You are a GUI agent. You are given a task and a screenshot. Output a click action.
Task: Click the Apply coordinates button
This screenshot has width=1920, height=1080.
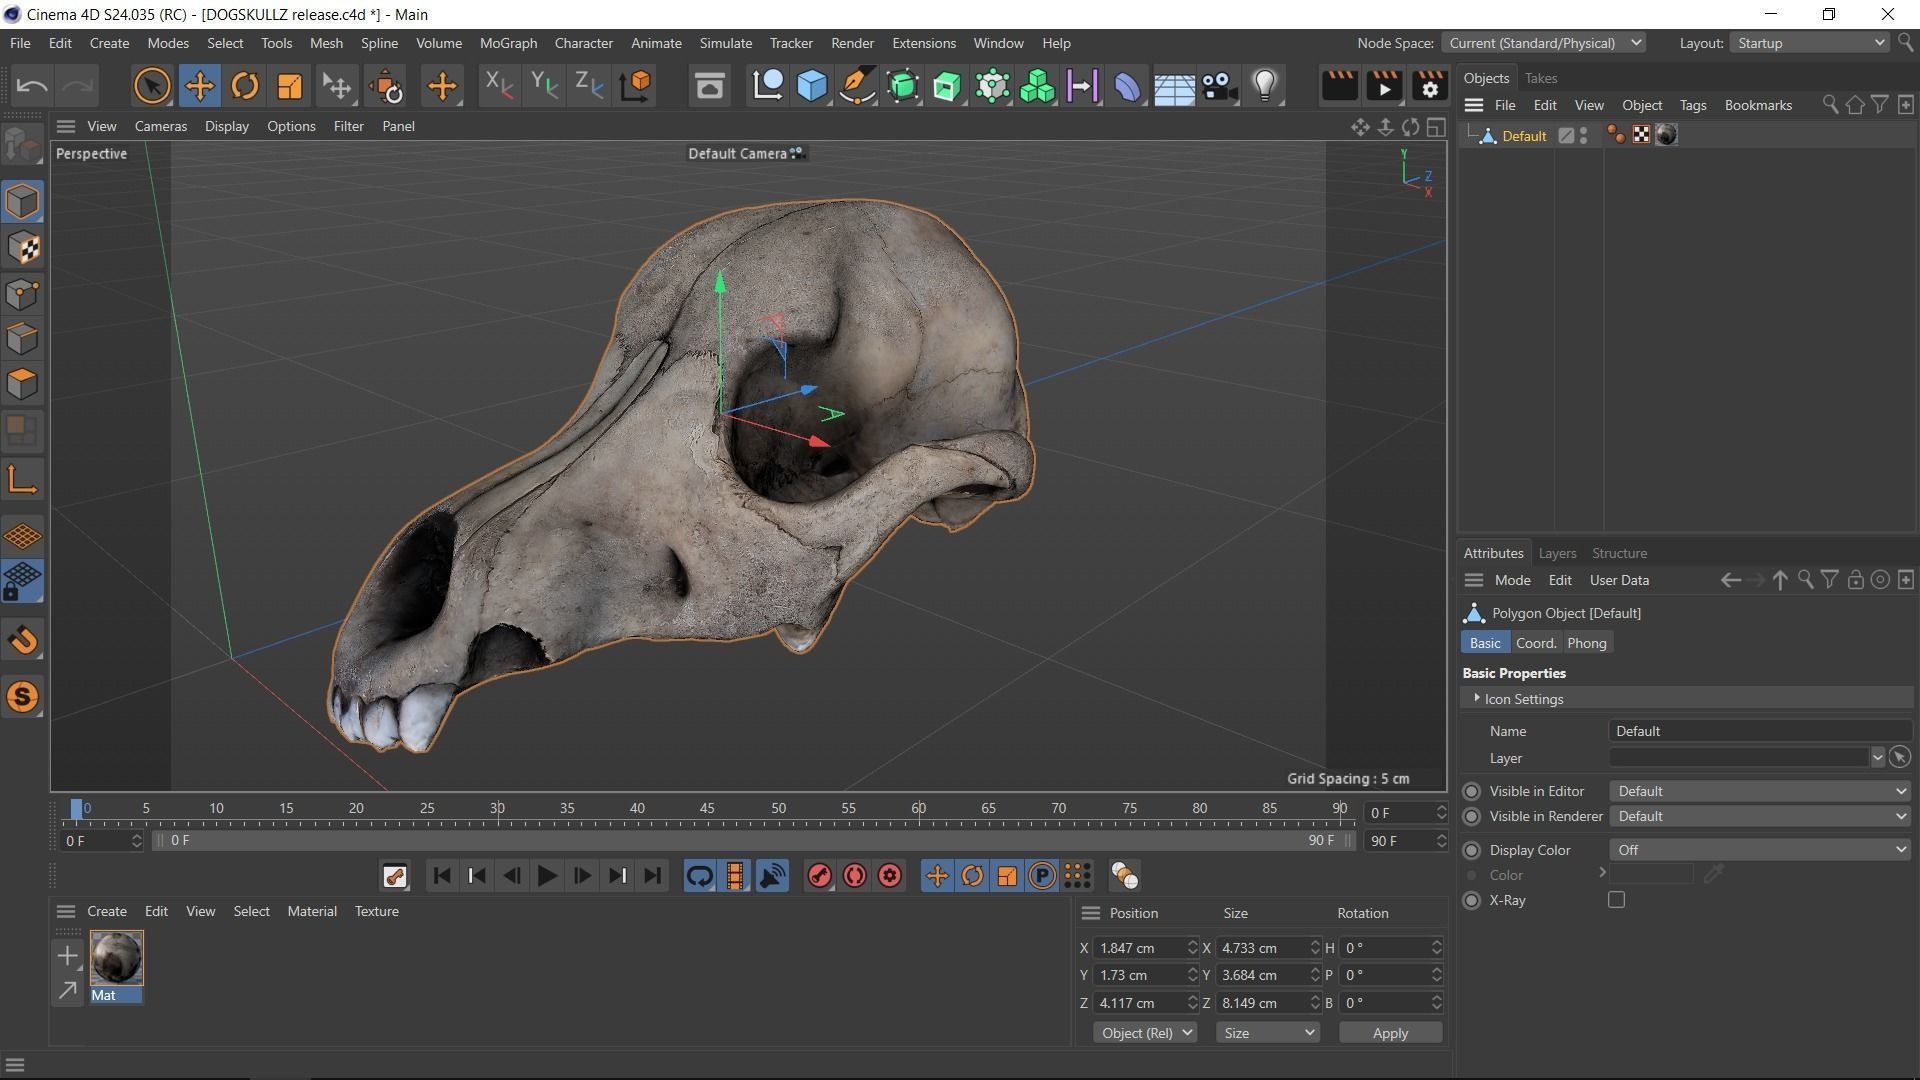click(1390, 1033)
